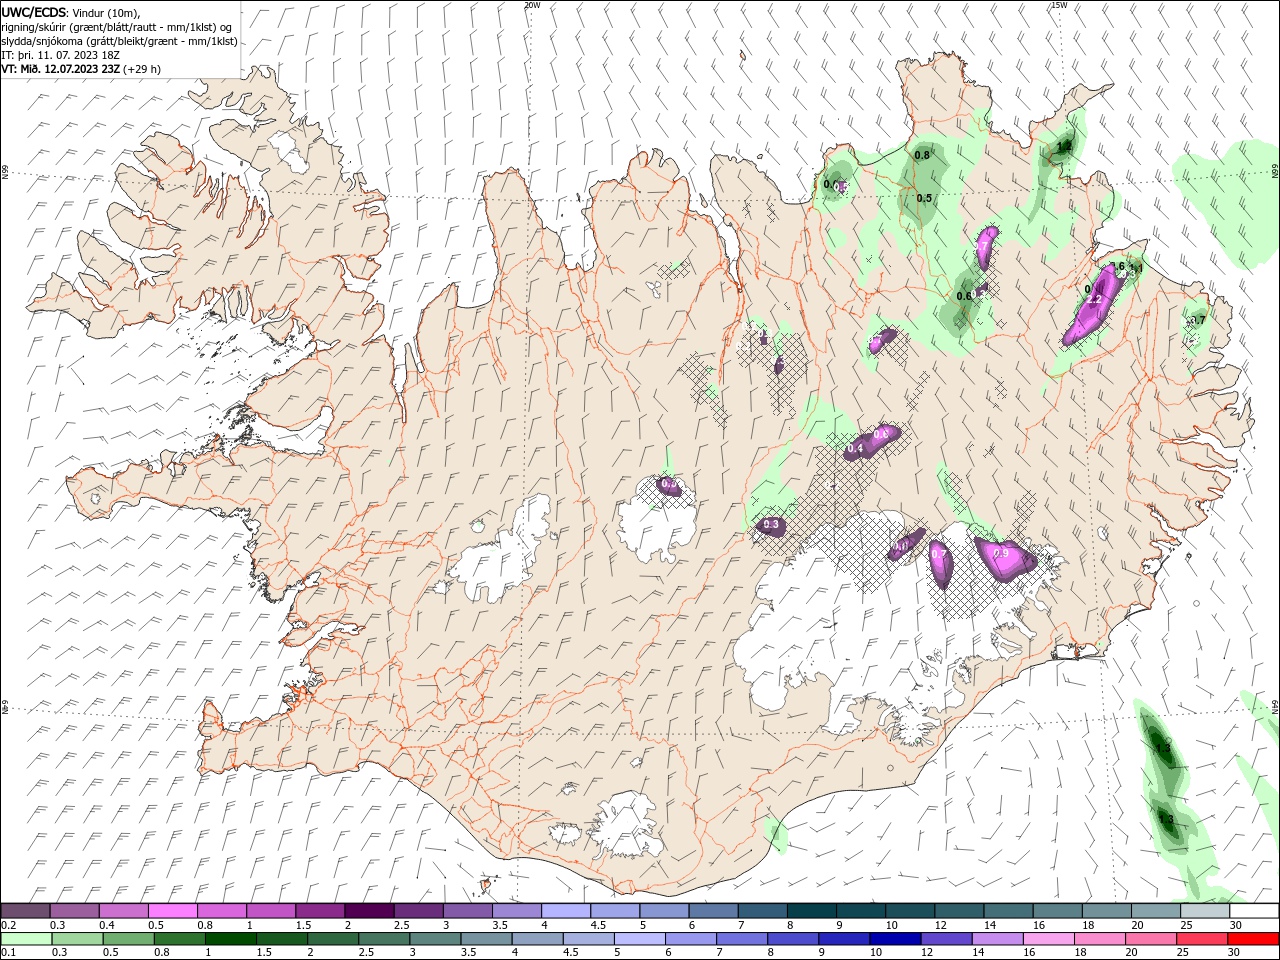
Task: Click the 0.9 snowfall value on the map
Action: click(999, 553)
